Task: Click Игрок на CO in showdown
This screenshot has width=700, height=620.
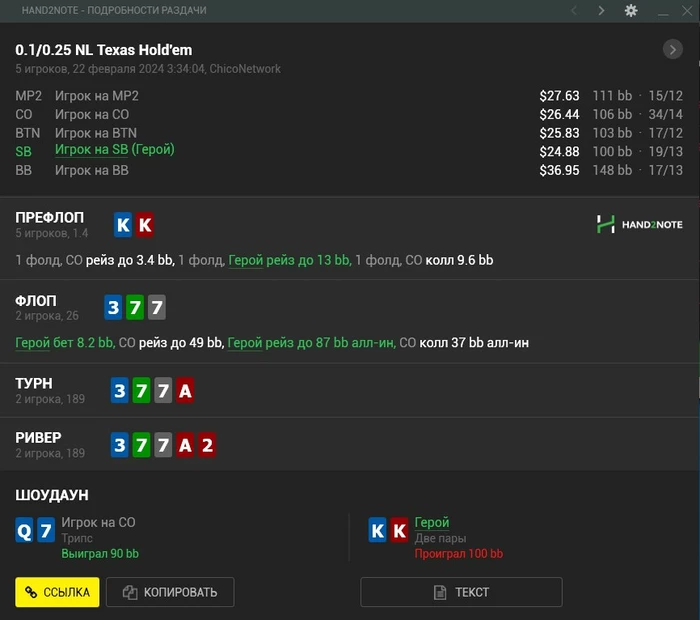Action: click(x=98, y=522)
